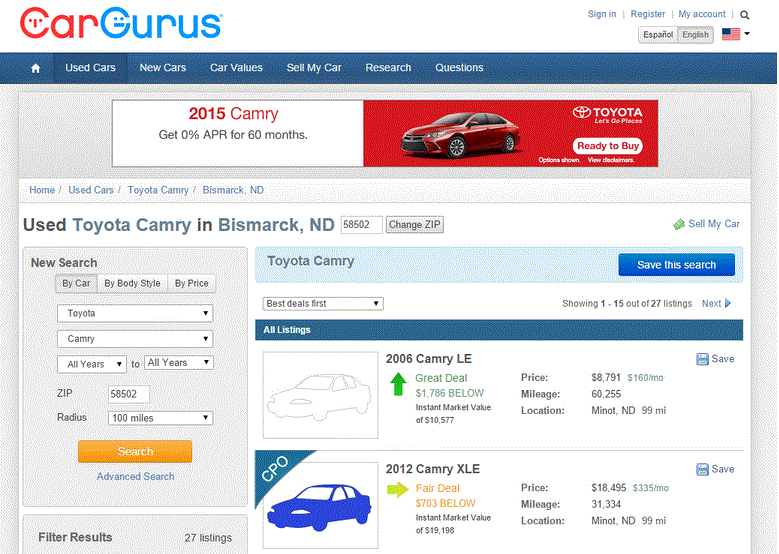Click the Used Cars breadcrumb link
Viewport: 779px width, 554px height.
click(x=91, y=190)
